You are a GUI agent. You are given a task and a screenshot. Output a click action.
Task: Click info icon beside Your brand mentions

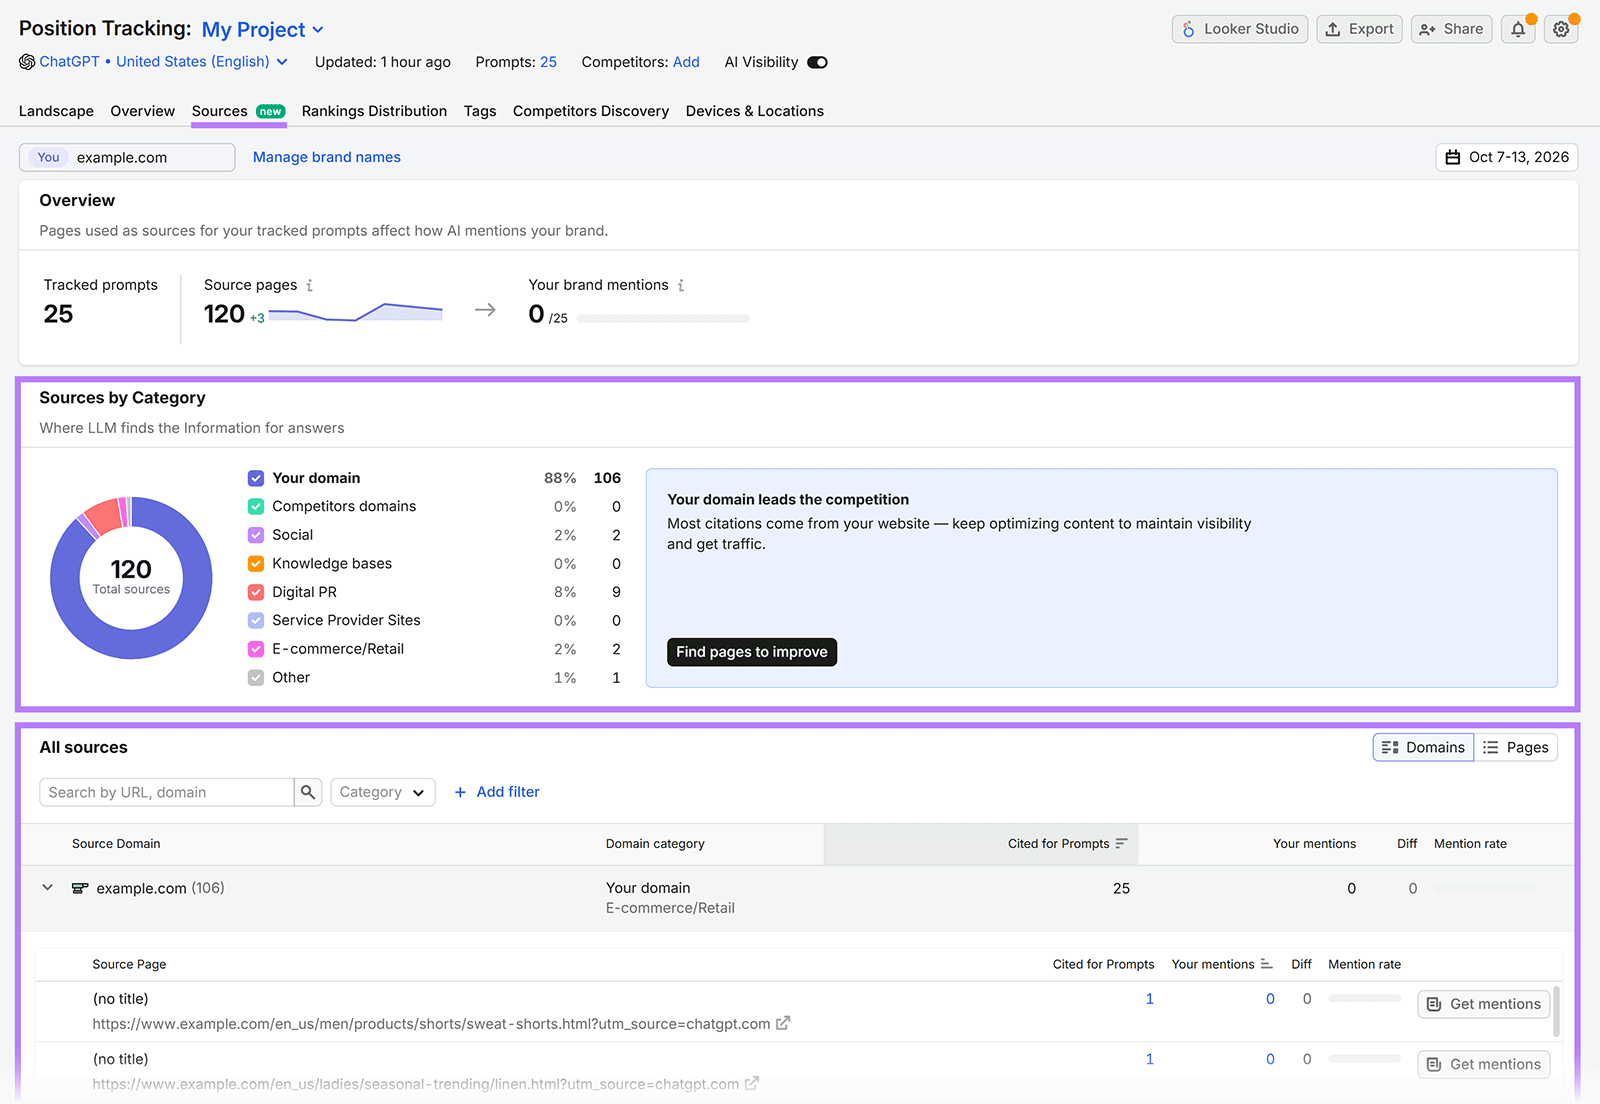point(681,285)
